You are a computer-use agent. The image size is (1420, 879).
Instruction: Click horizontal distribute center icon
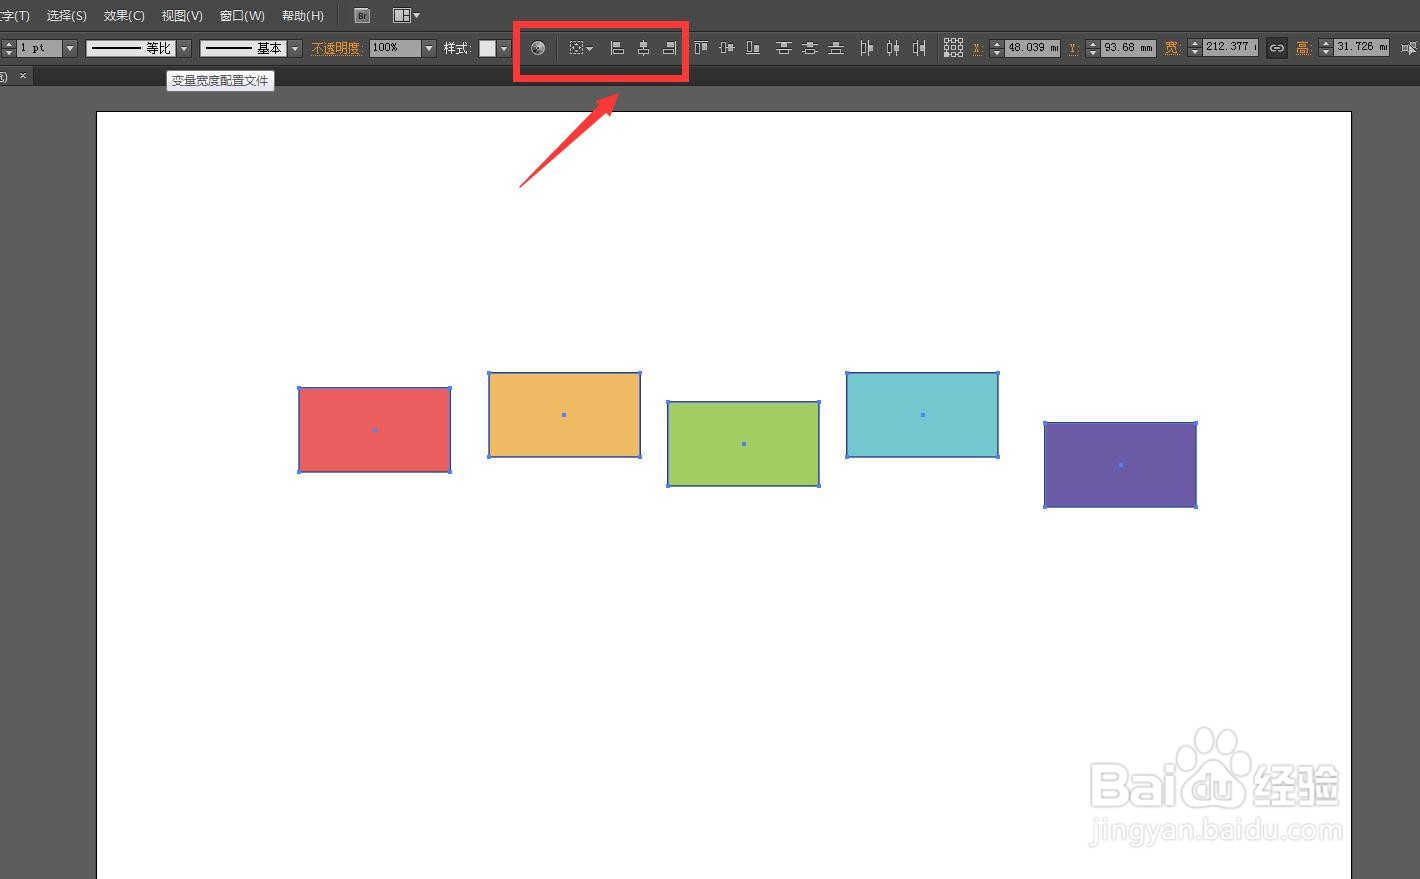pos(893,48)
